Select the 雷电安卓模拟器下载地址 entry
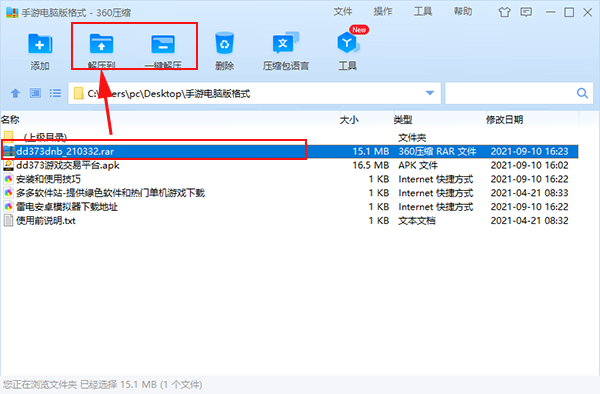 click(67, 207)
